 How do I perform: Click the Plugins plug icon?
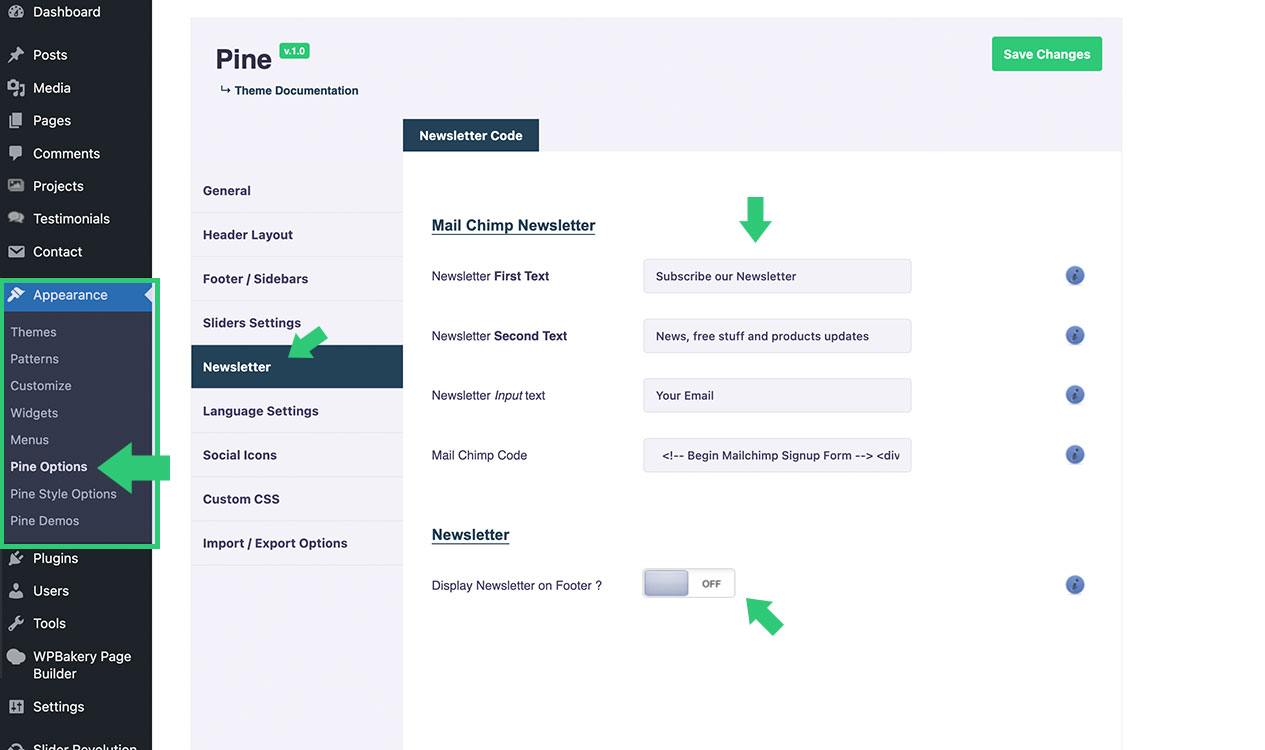16,558
